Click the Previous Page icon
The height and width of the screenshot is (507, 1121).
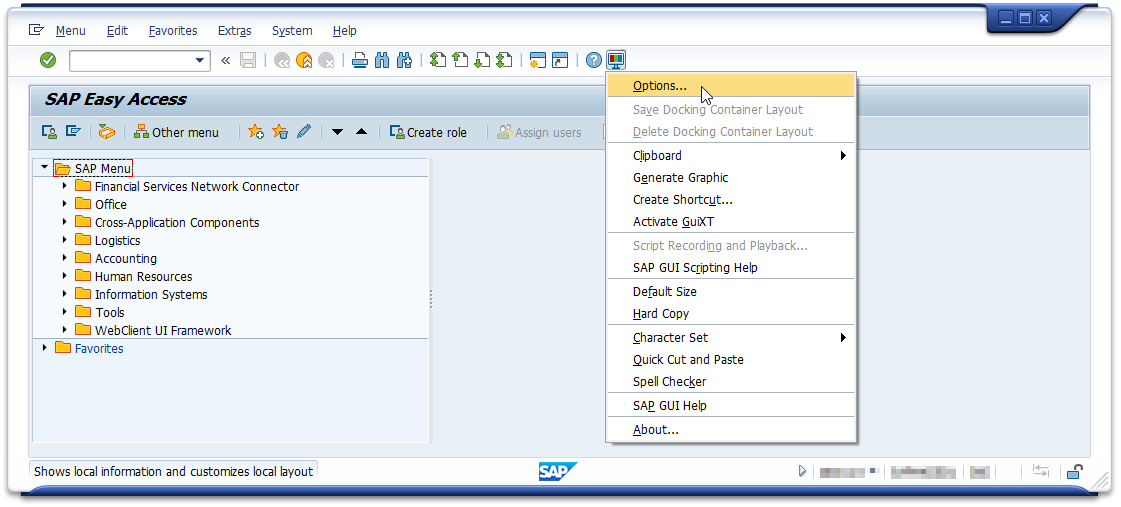(x=460, y=61)
